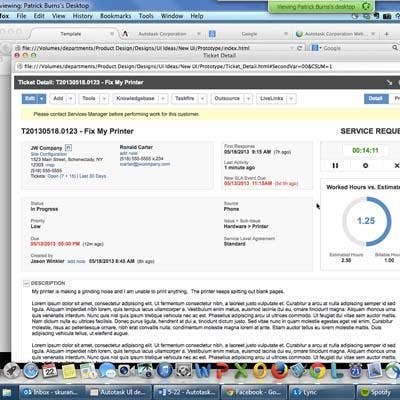Switch to the Autotask Corporation tab
This screenshot has width=400, height=400.
coord(162,34)
